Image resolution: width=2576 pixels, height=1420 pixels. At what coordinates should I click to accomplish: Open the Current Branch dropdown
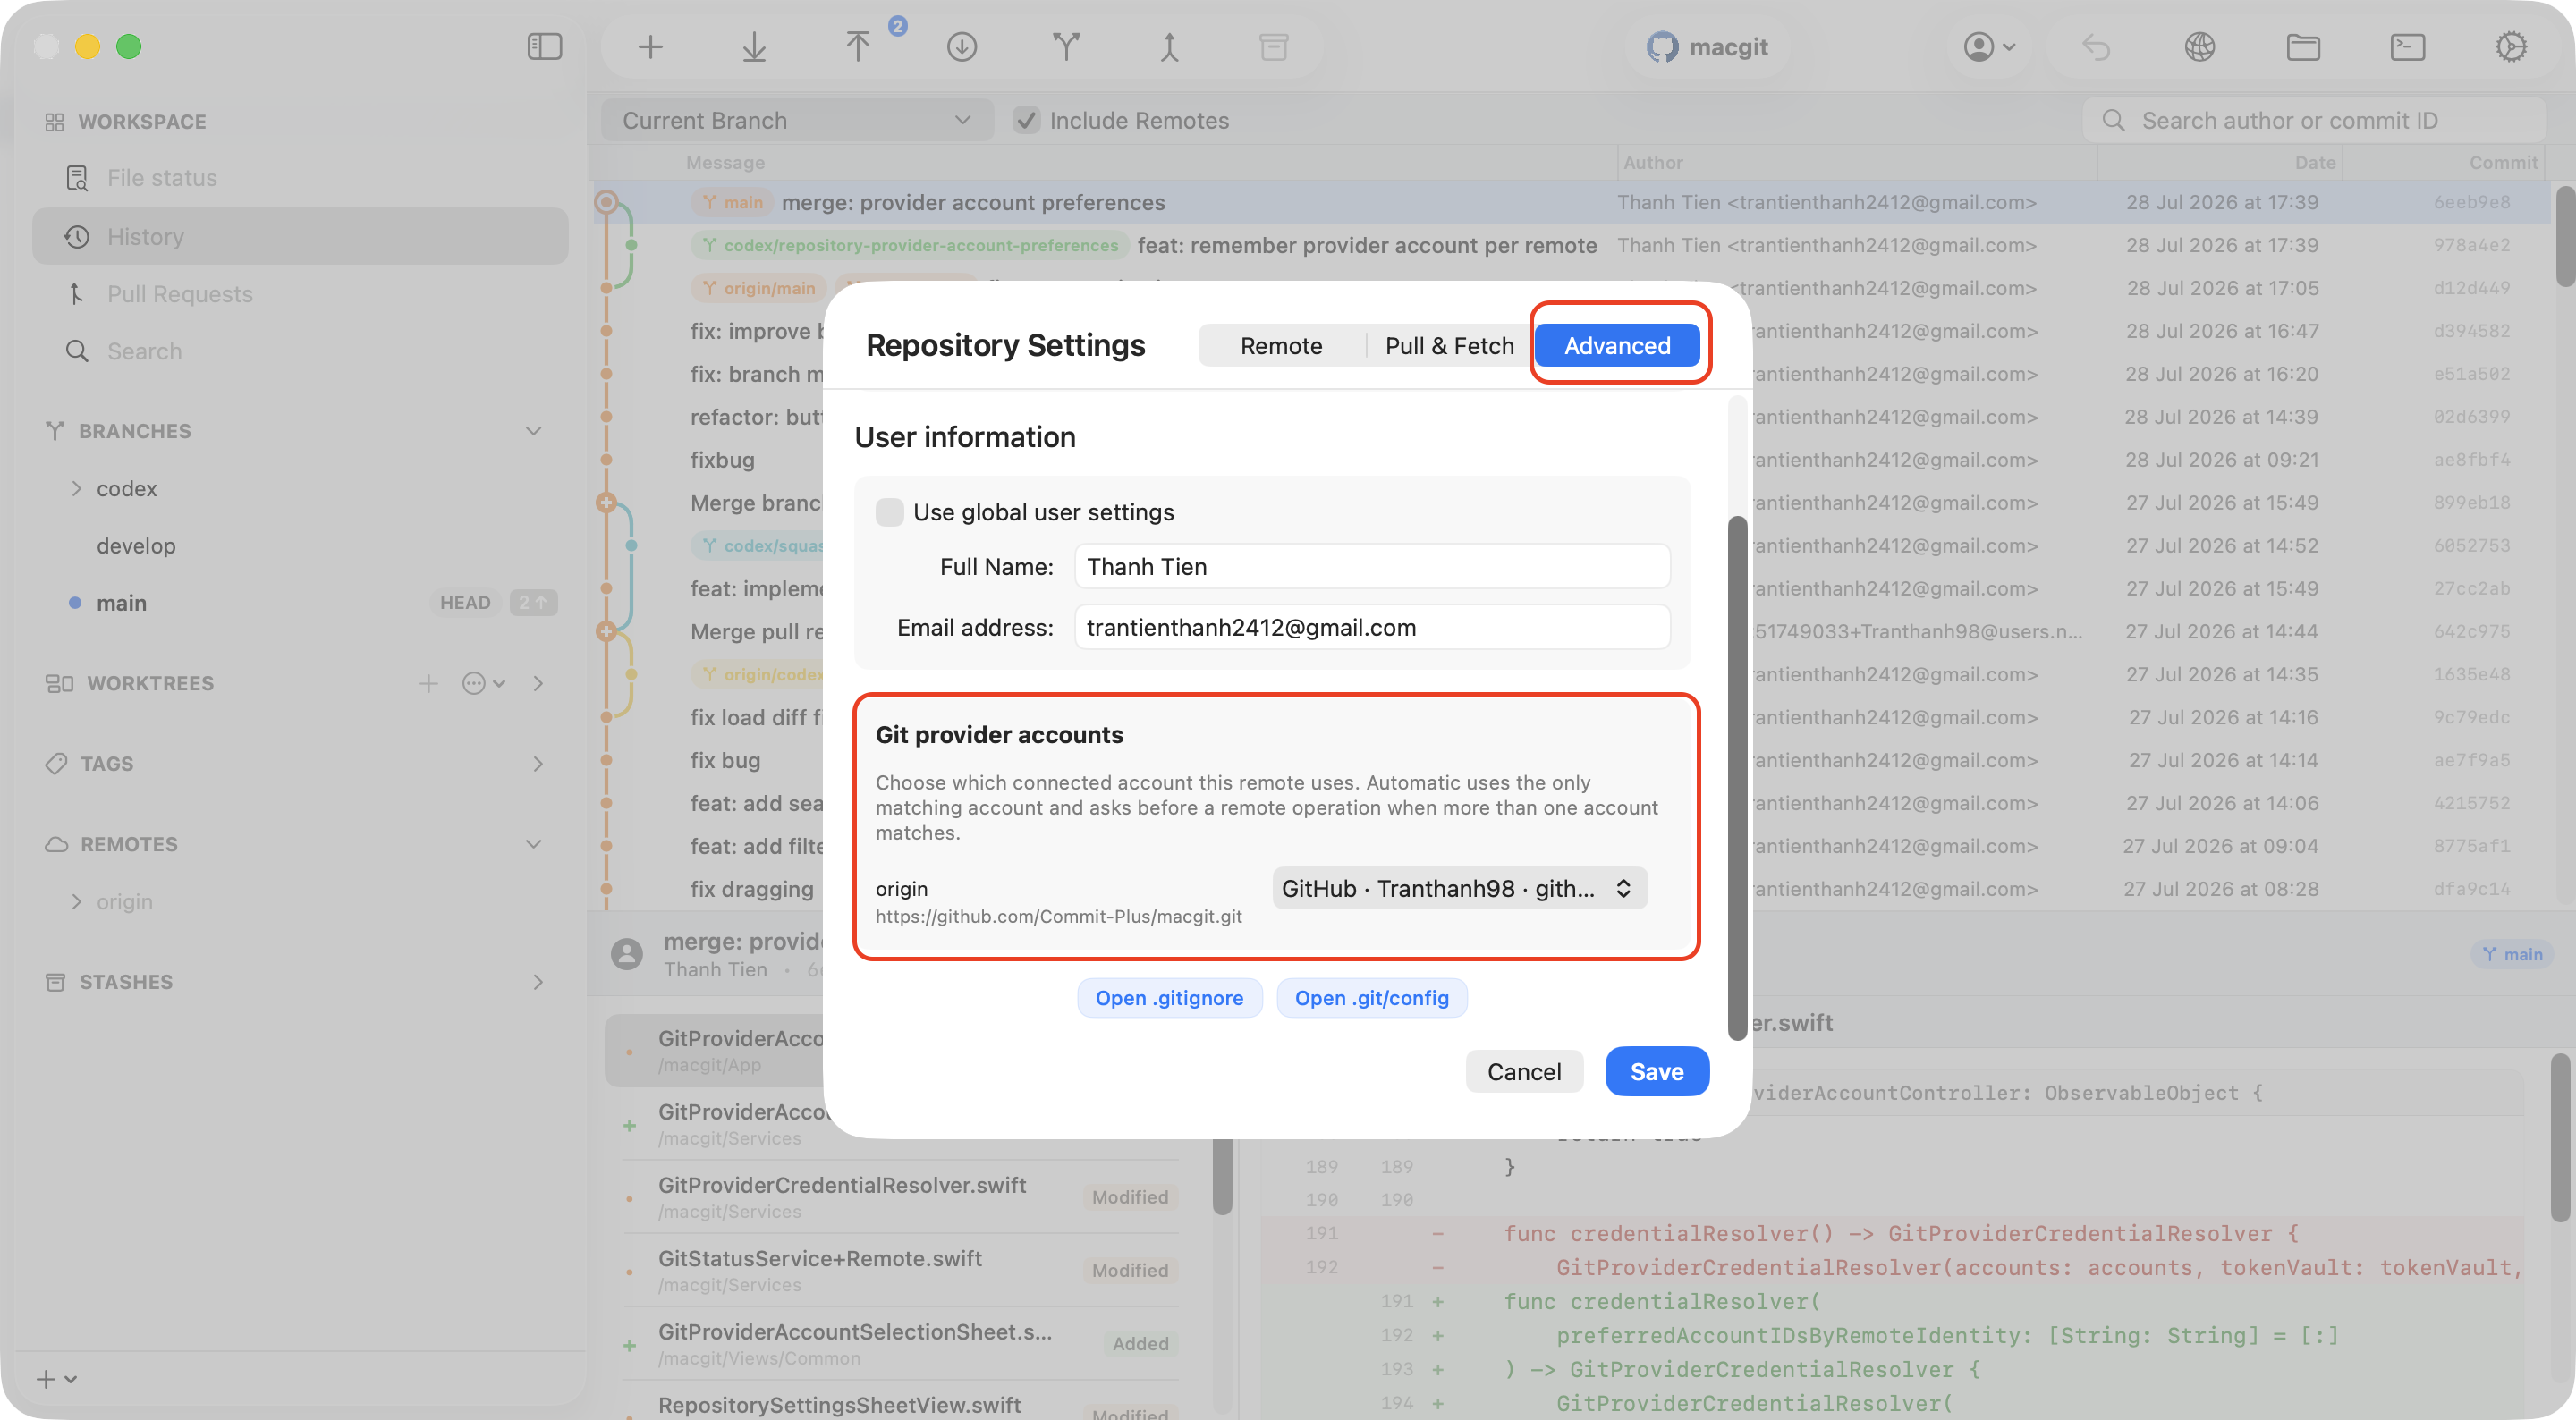tap(797, 121)
